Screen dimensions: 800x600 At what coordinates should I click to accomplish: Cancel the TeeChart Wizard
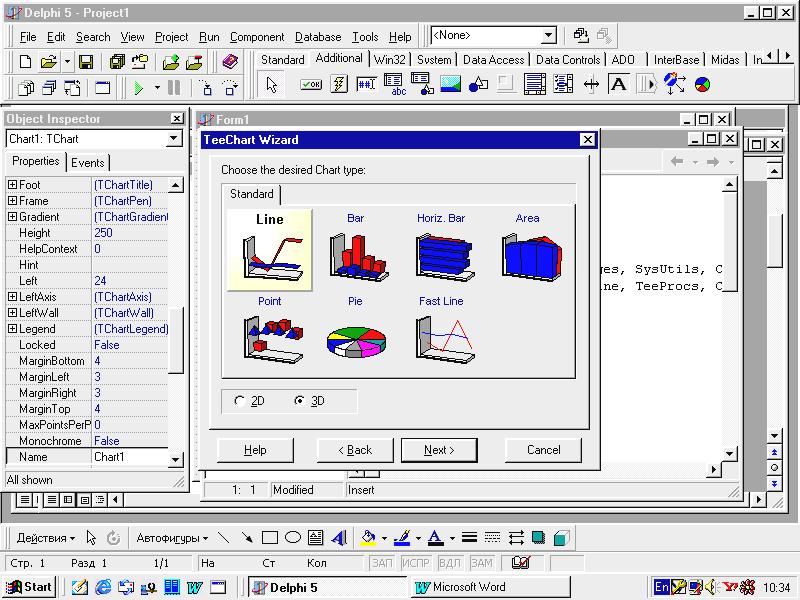(x=543, y=450)
